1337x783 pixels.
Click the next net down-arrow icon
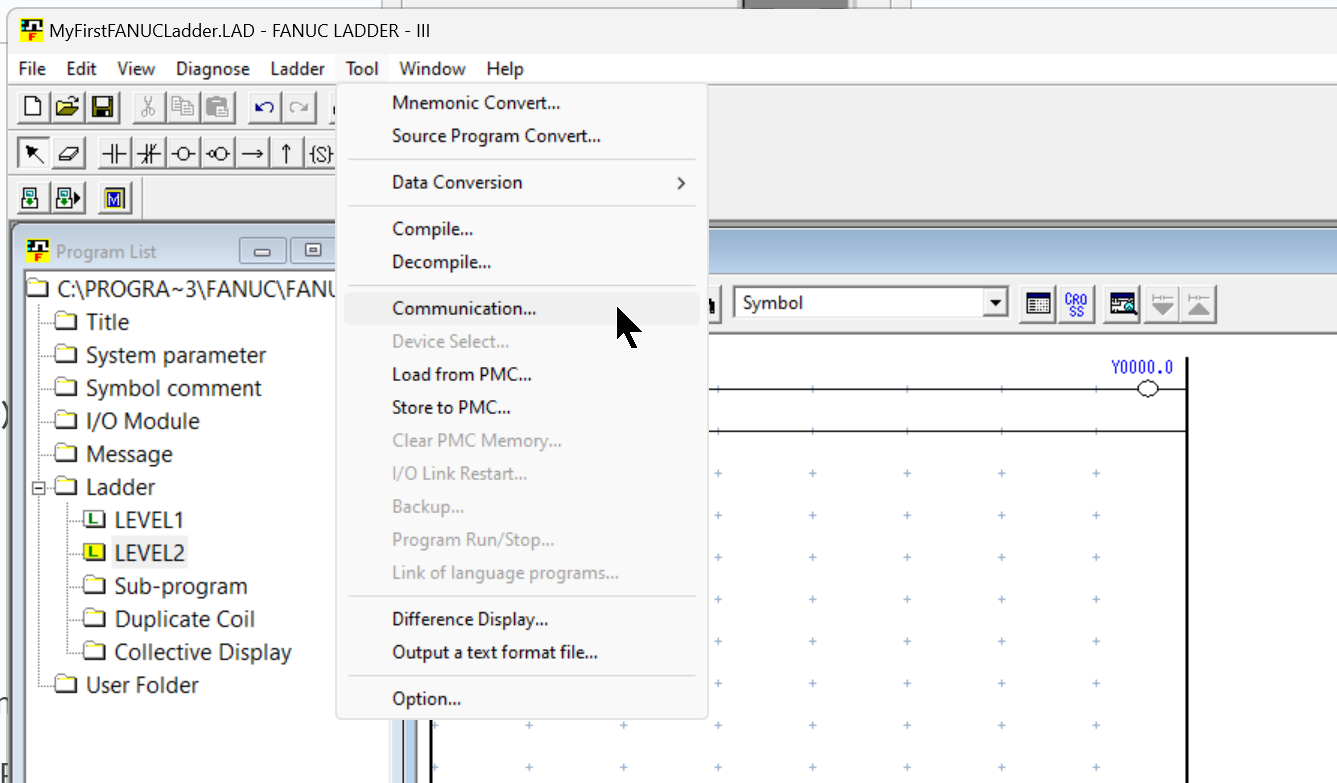click(1162, 304)
